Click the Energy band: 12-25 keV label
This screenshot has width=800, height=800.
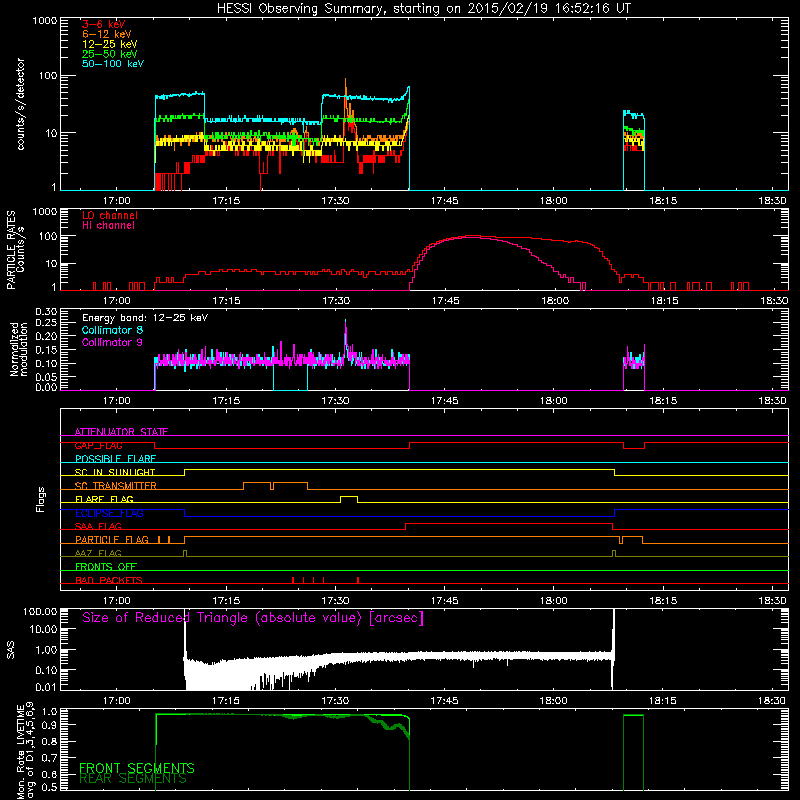[x=145, y=318]
